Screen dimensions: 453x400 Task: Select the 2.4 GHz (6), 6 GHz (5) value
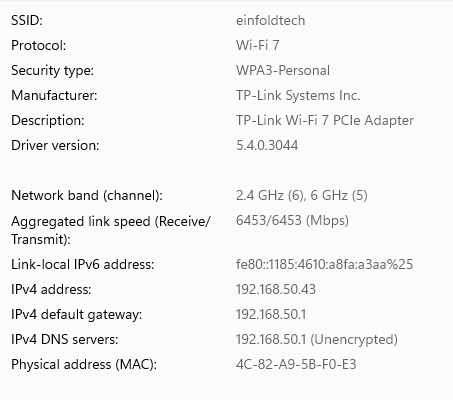[x=301, y=195]
